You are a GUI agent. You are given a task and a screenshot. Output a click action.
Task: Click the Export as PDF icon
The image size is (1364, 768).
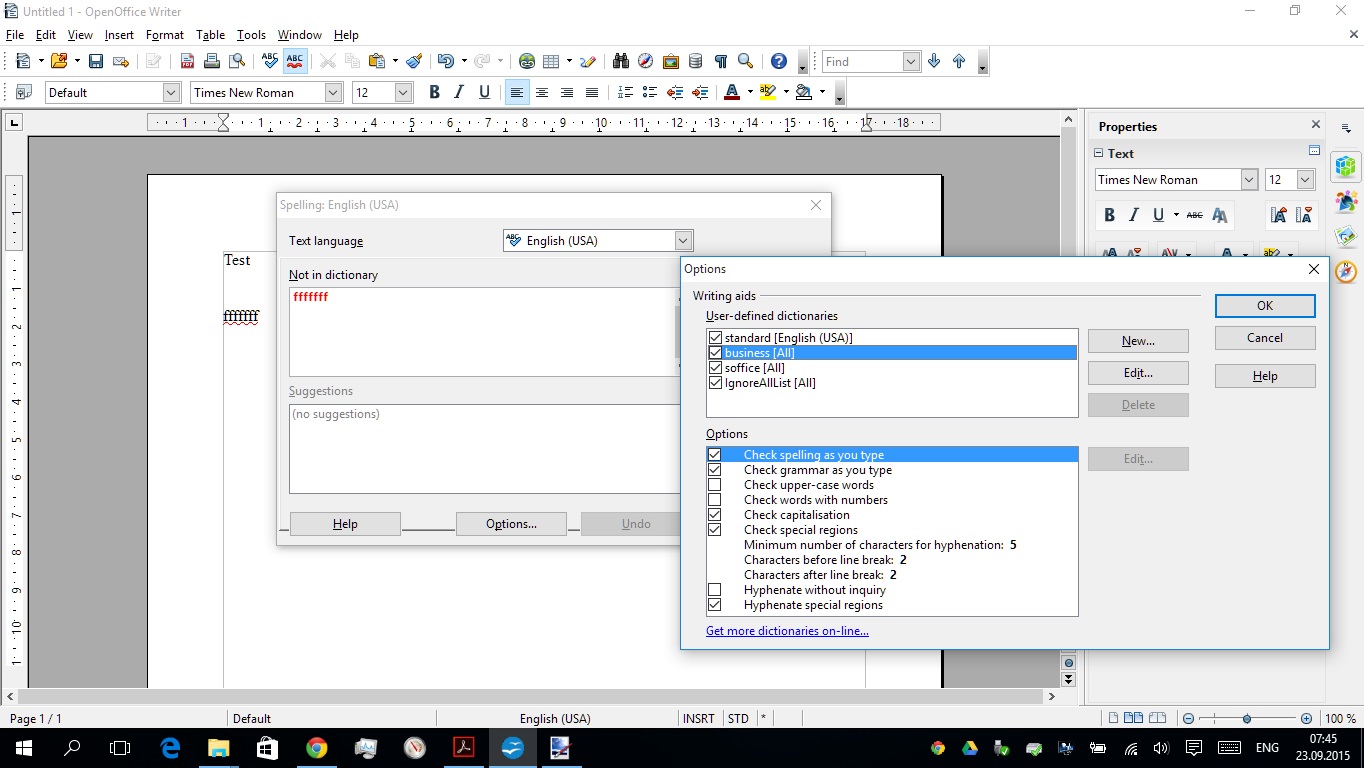pos(187,61)
